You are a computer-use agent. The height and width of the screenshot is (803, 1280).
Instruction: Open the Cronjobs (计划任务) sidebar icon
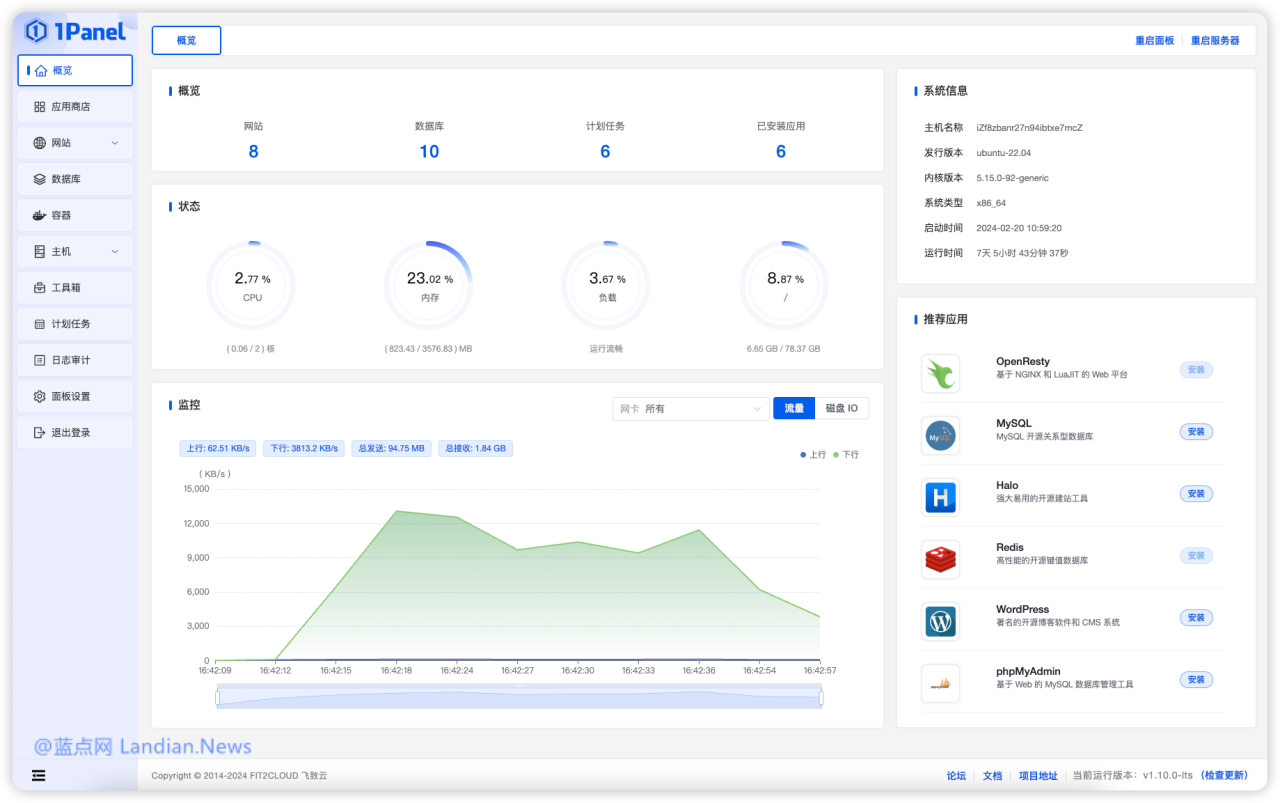coord(40,324)
